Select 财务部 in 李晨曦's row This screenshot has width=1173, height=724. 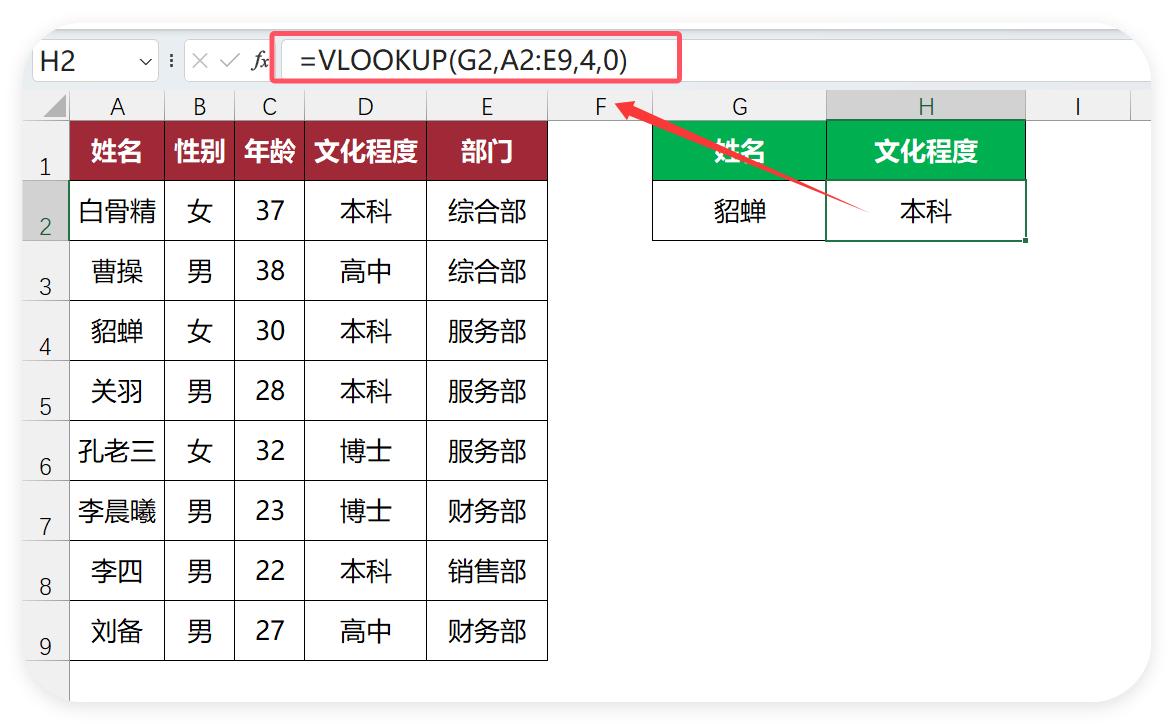click(487, 510)
